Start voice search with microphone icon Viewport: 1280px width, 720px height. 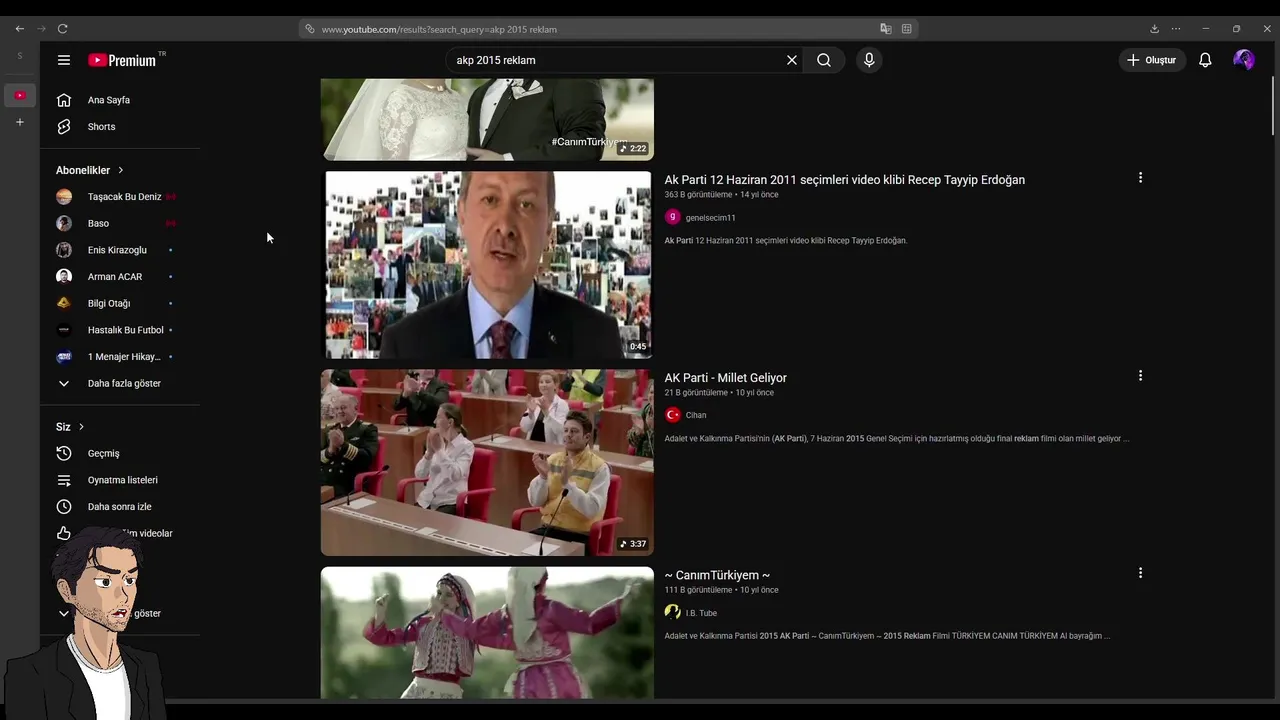[x=869, y=60]
